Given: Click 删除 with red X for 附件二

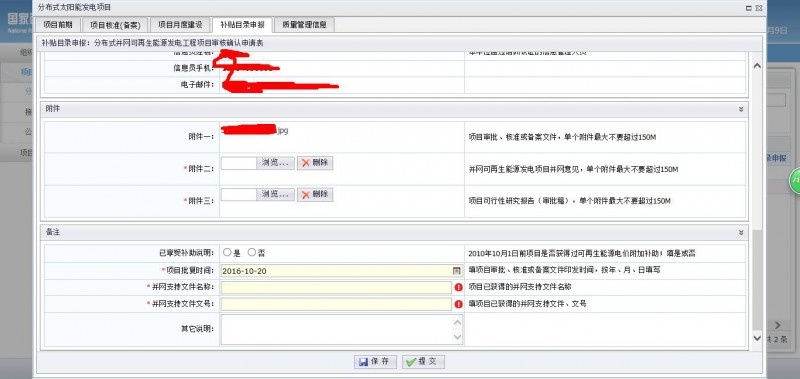Looking at the screenshot, I should pos(315,163).
